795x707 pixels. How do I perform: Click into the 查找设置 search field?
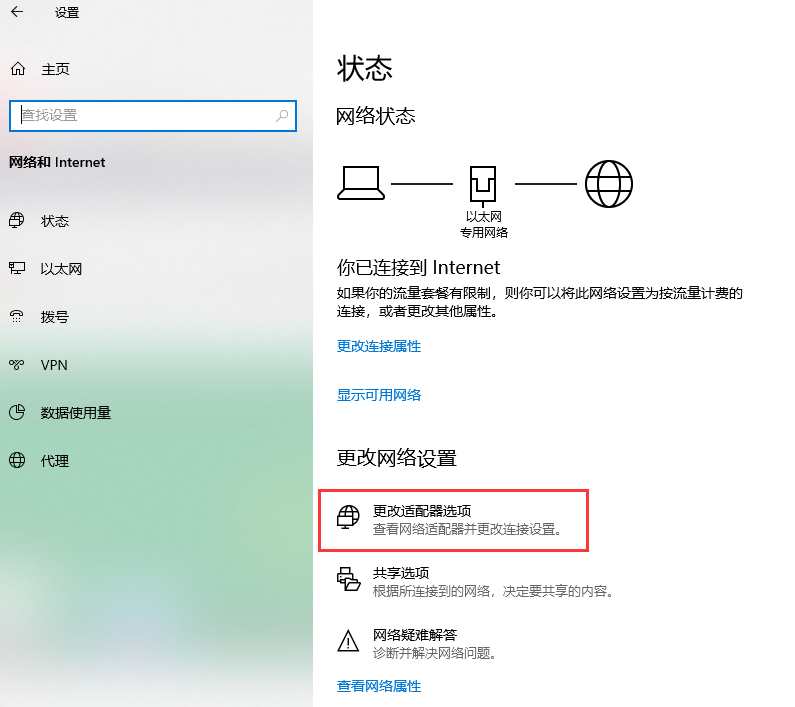[153, 116]
